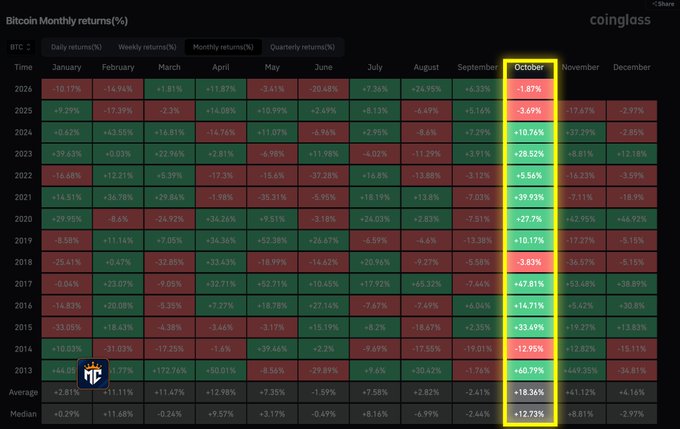
Task: Click the coinglass logo
Action: [x=620, y=20]
